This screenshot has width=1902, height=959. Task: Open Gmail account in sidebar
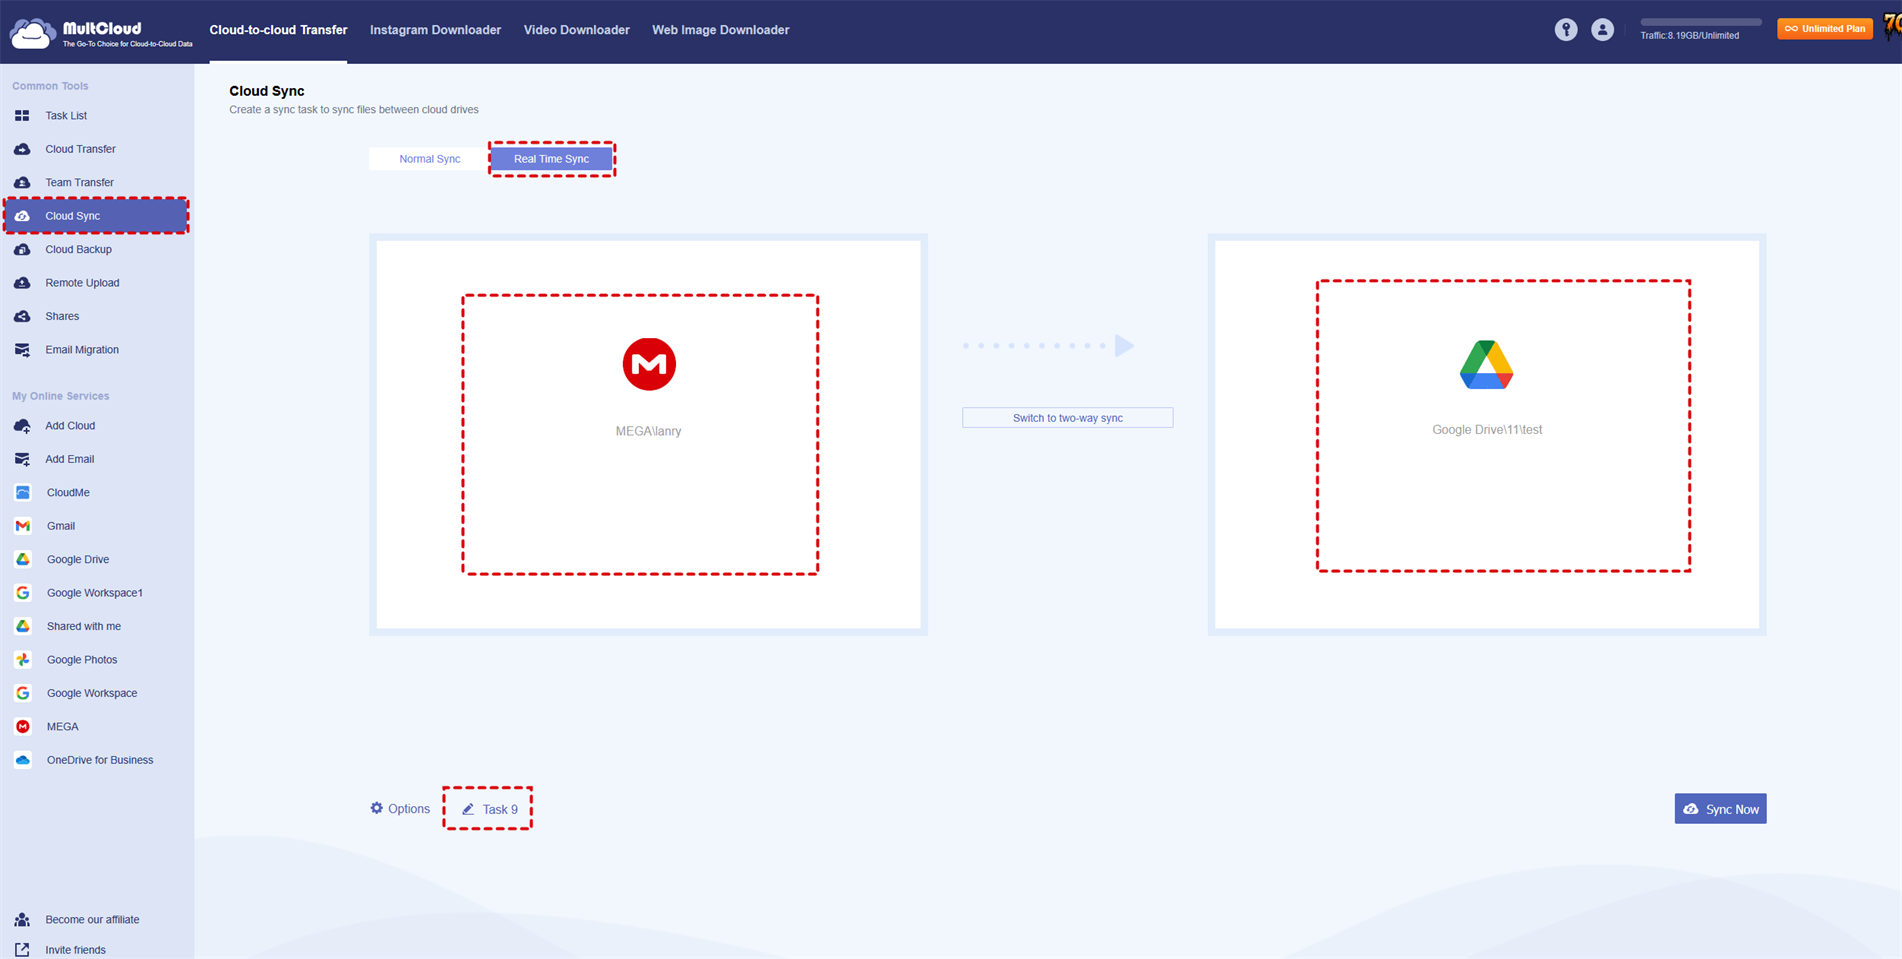coord(61,526)
